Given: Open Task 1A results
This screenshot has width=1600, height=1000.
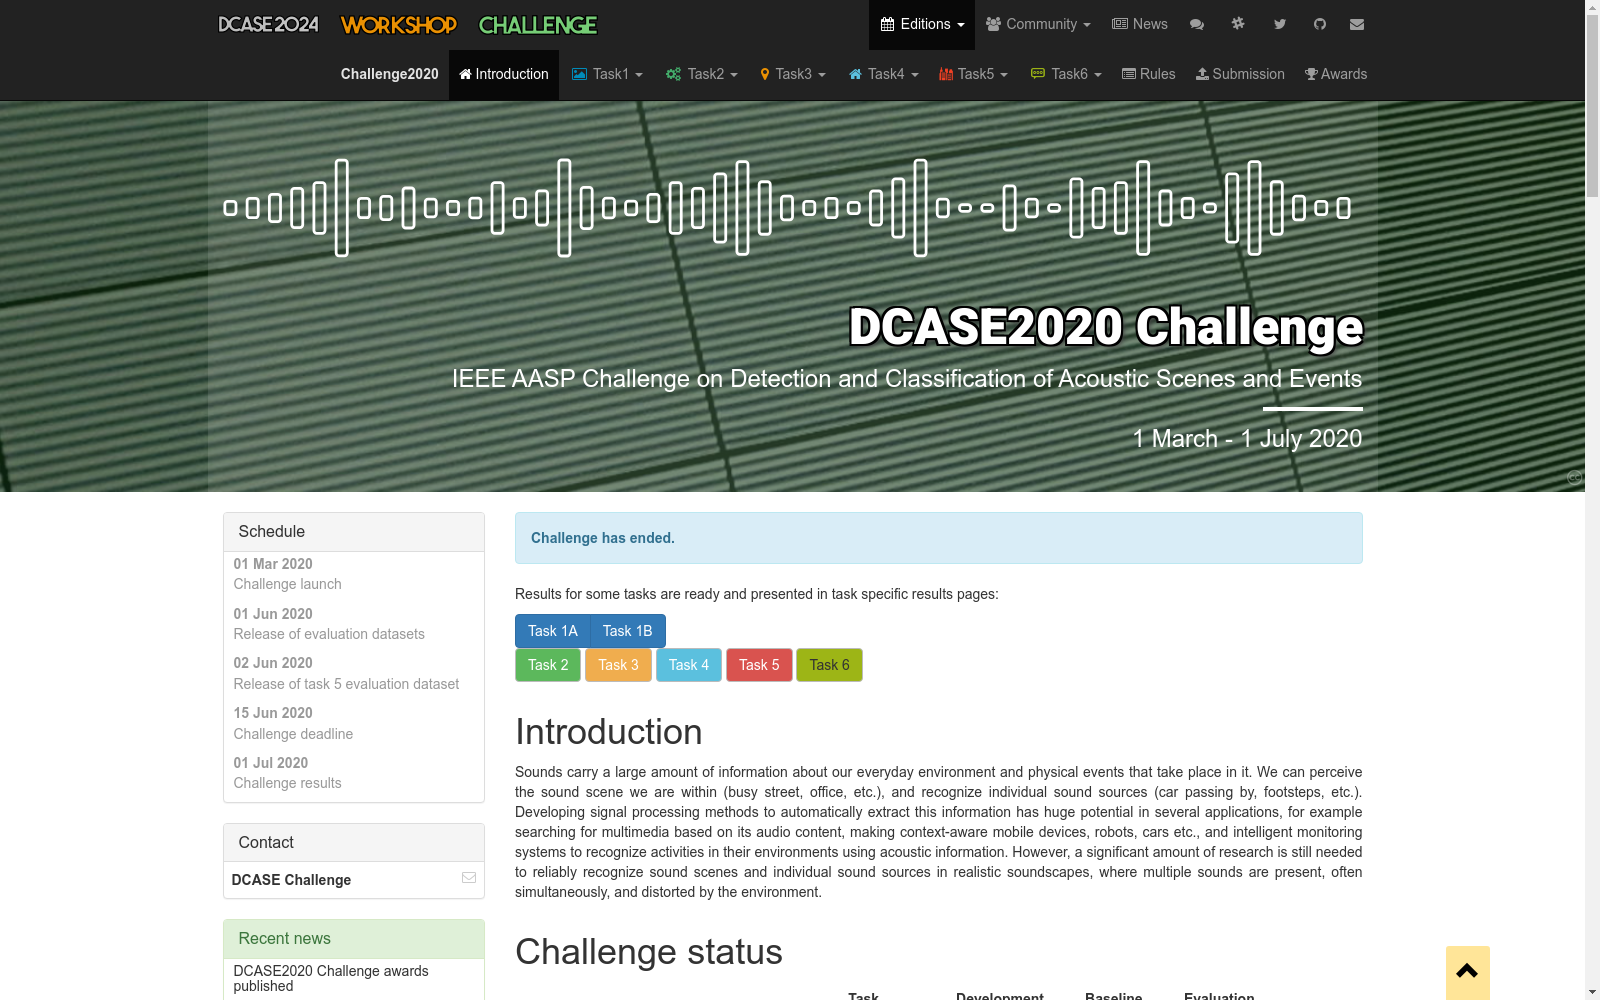Looking at the screenshot, I should (x=553, y=631).
